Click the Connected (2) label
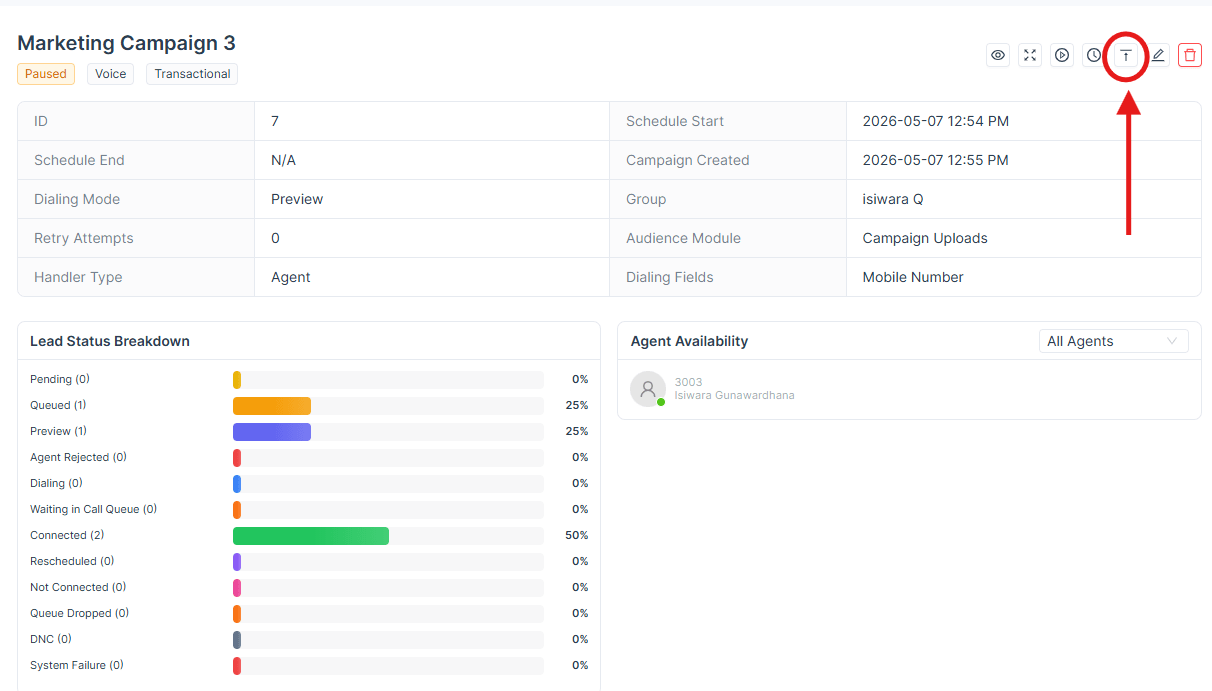The image size is (1212, 691). click(x=67, y=535)
